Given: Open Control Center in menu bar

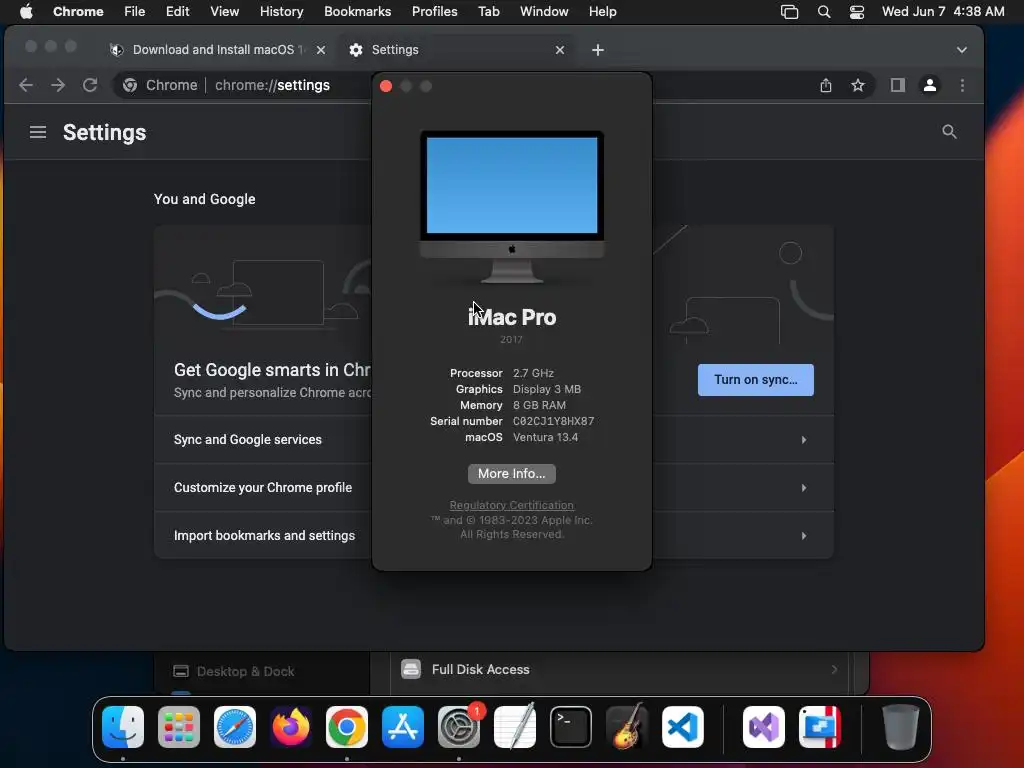Looking at the screenshot, I should click(x=857, y=12).
